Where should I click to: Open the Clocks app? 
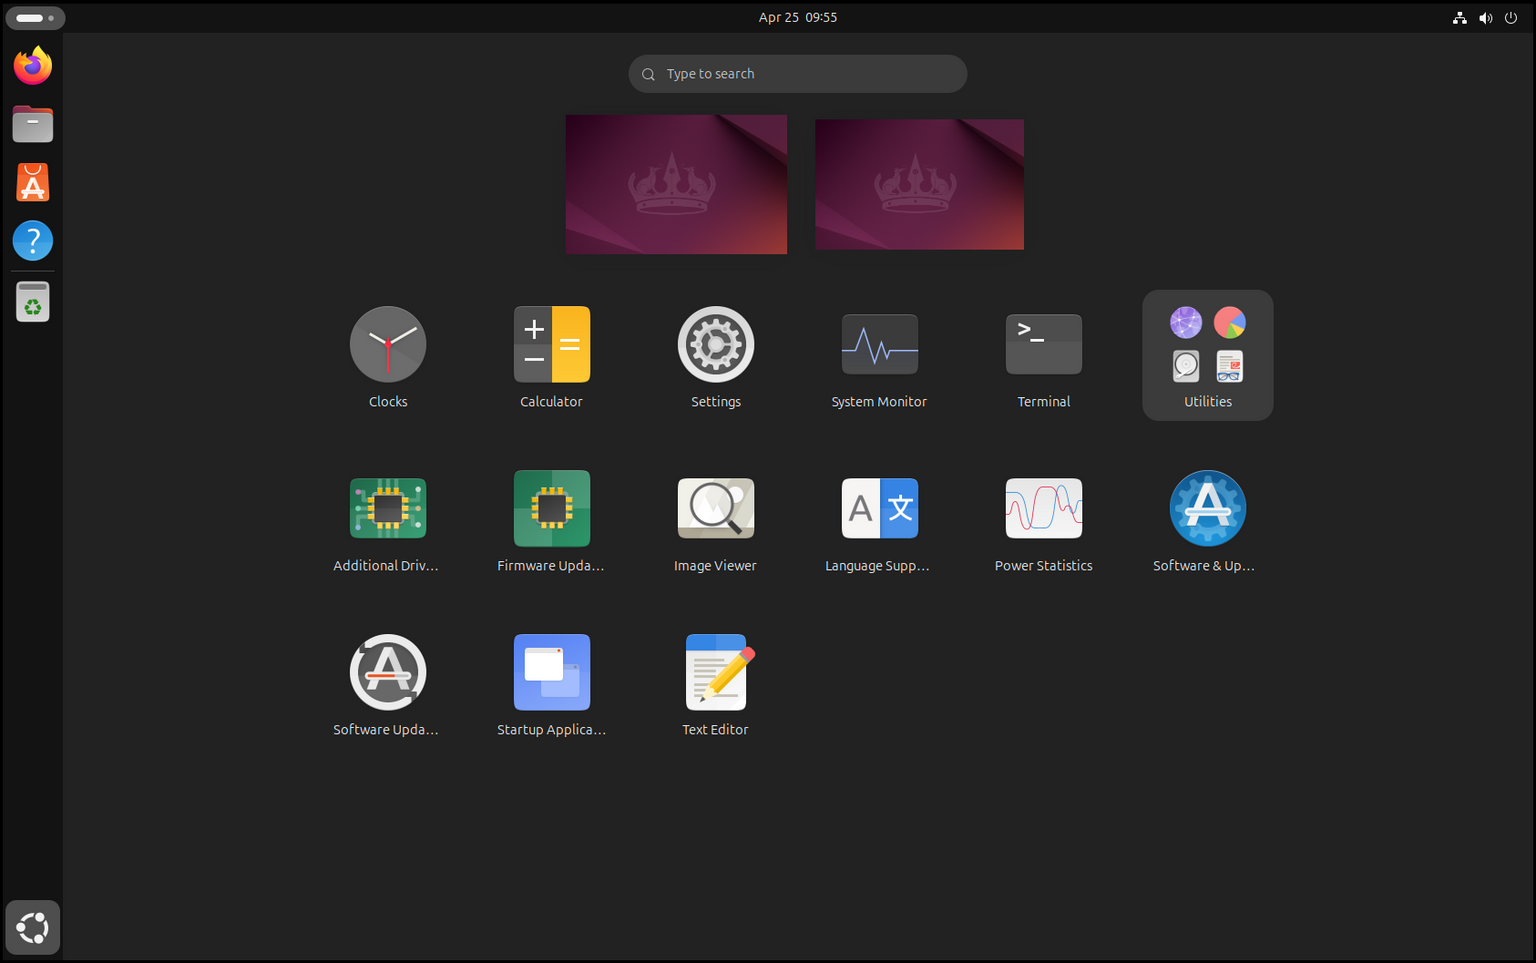388,345
